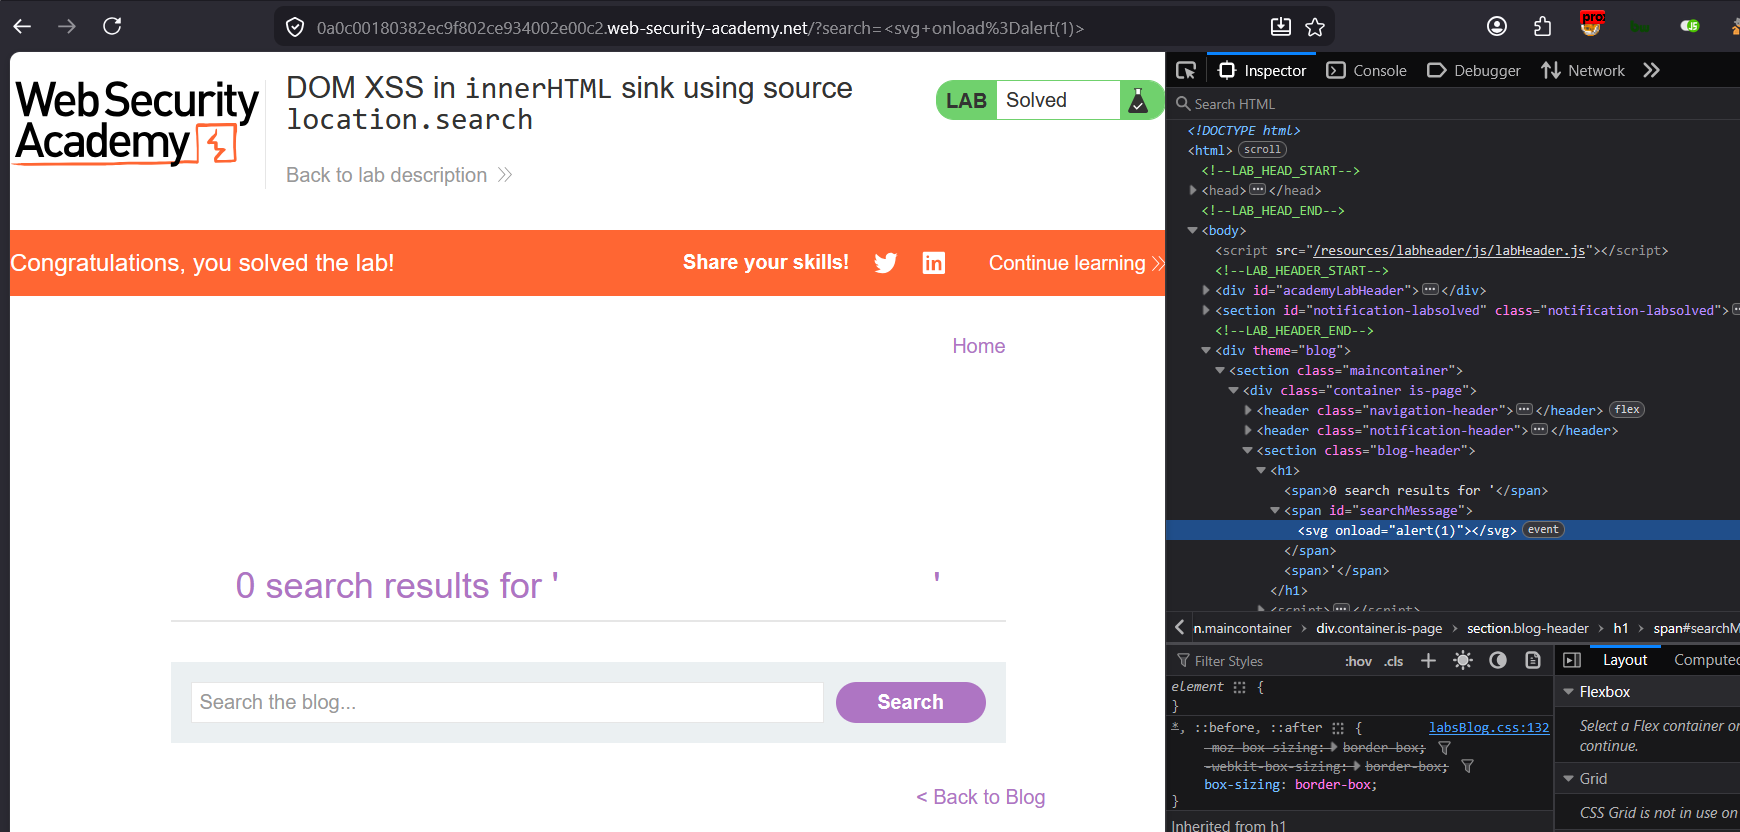Show more DevTools tabs chevron
Screen dimensions: 1740x832
1651,70
